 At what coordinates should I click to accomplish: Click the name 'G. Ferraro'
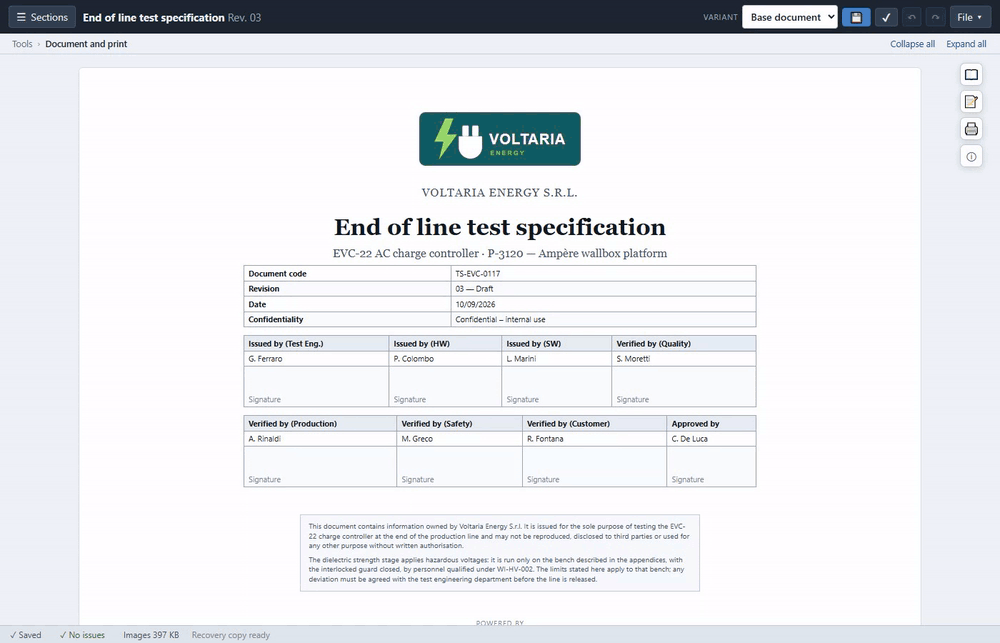pos(265,359)
